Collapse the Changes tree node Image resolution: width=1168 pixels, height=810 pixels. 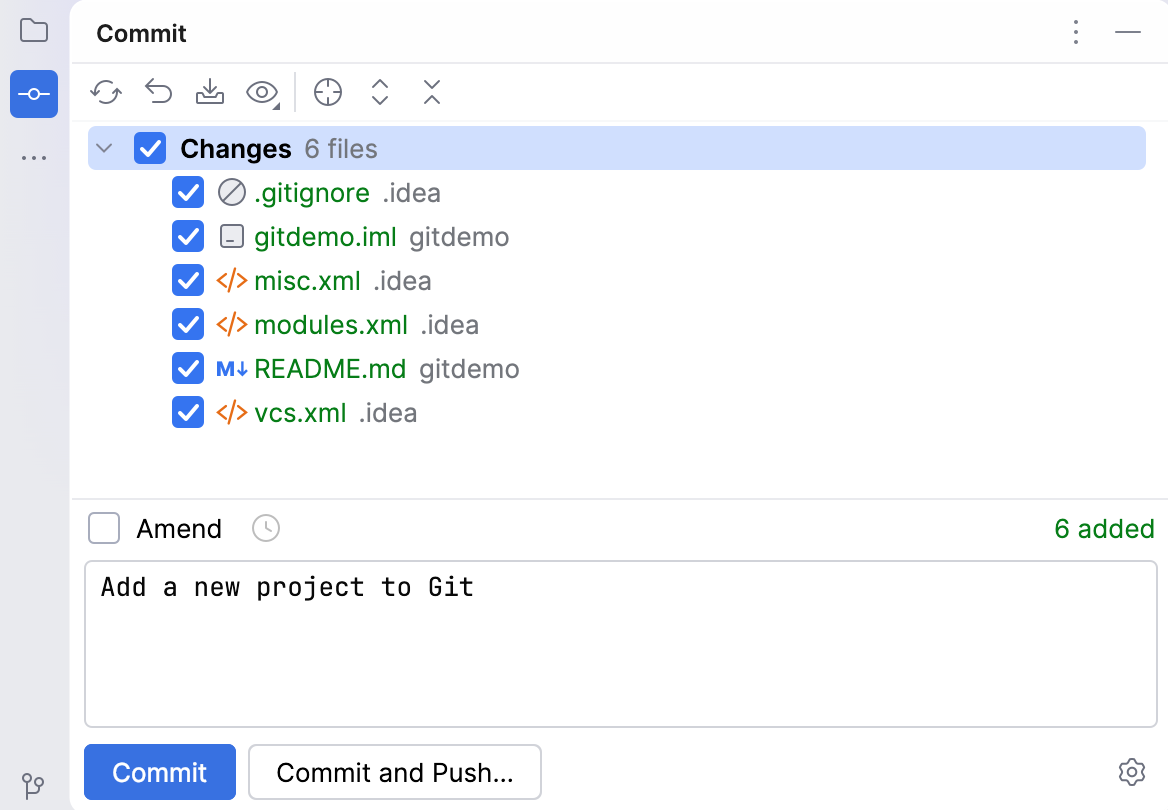104,147
